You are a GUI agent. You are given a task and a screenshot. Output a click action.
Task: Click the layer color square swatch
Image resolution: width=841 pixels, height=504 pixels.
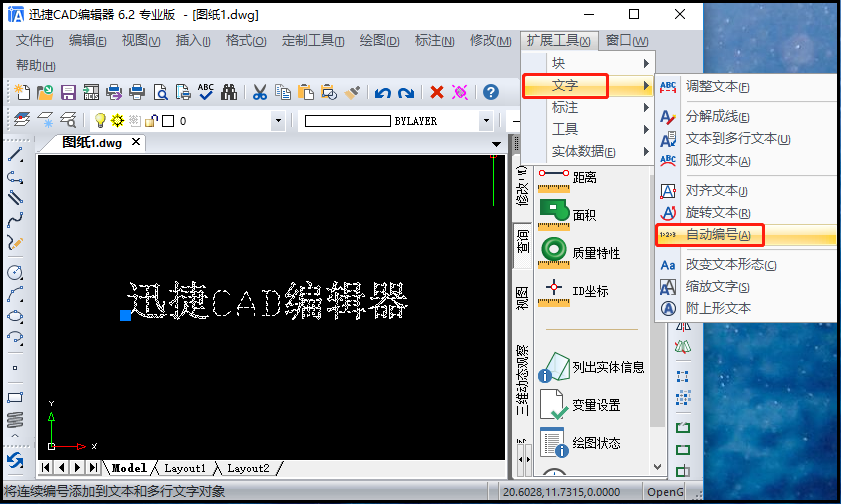pos(168,121)
